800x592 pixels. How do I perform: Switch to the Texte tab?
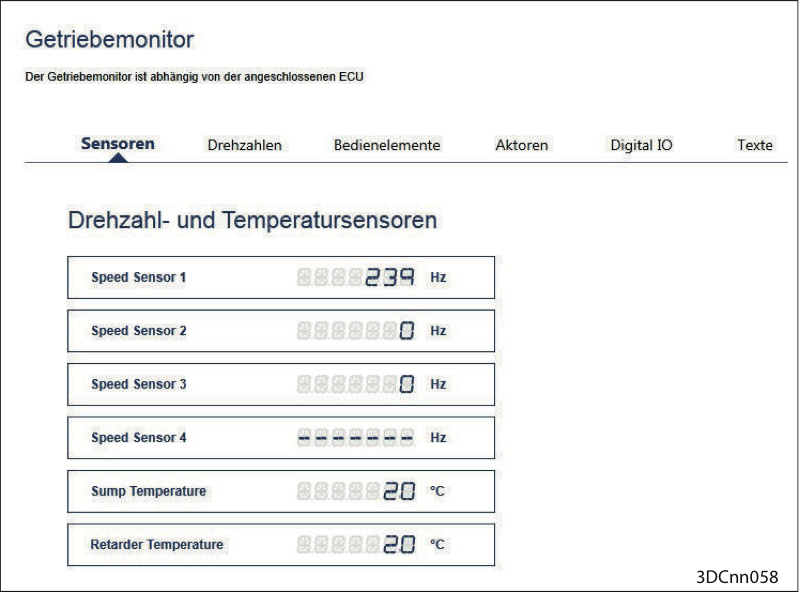click(755, 145)
